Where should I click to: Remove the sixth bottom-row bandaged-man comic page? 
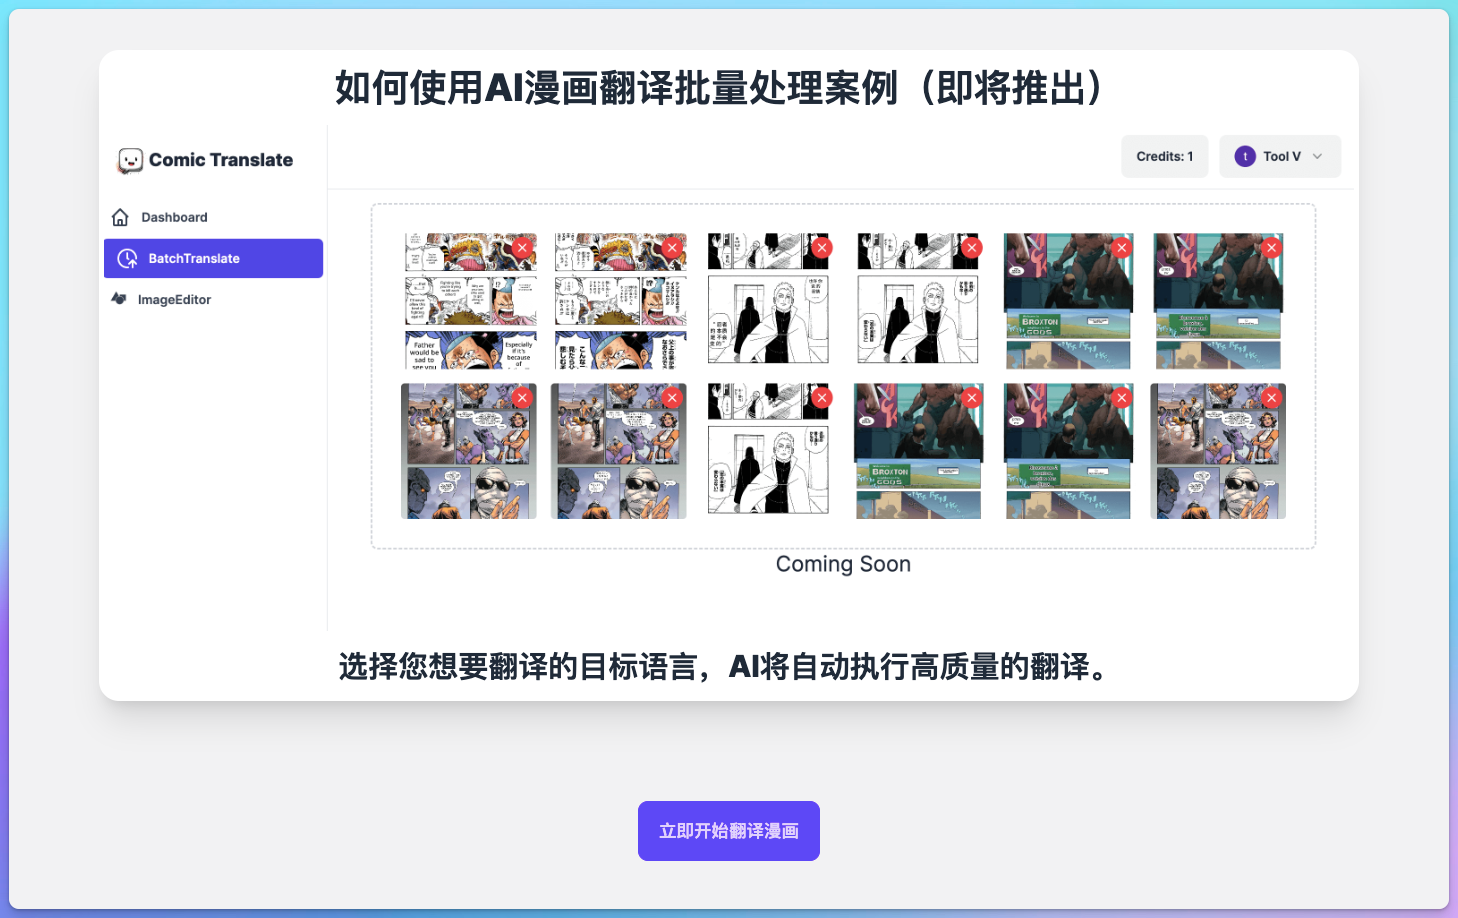tap(1272, 398)
